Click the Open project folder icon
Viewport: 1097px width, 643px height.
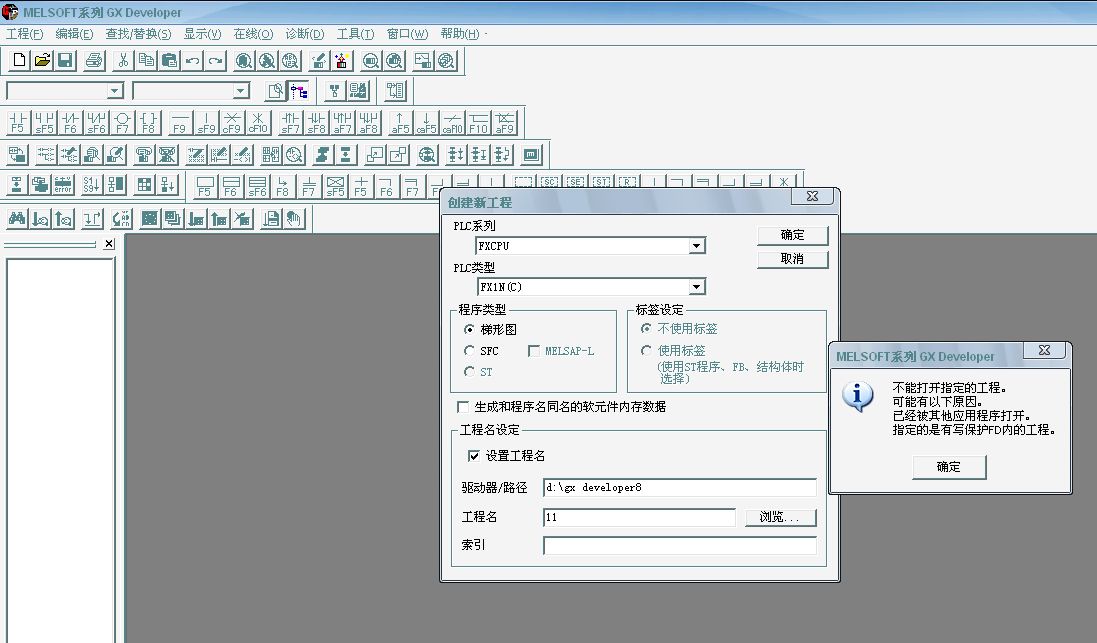pyautogui.click(x=42, y=61)
